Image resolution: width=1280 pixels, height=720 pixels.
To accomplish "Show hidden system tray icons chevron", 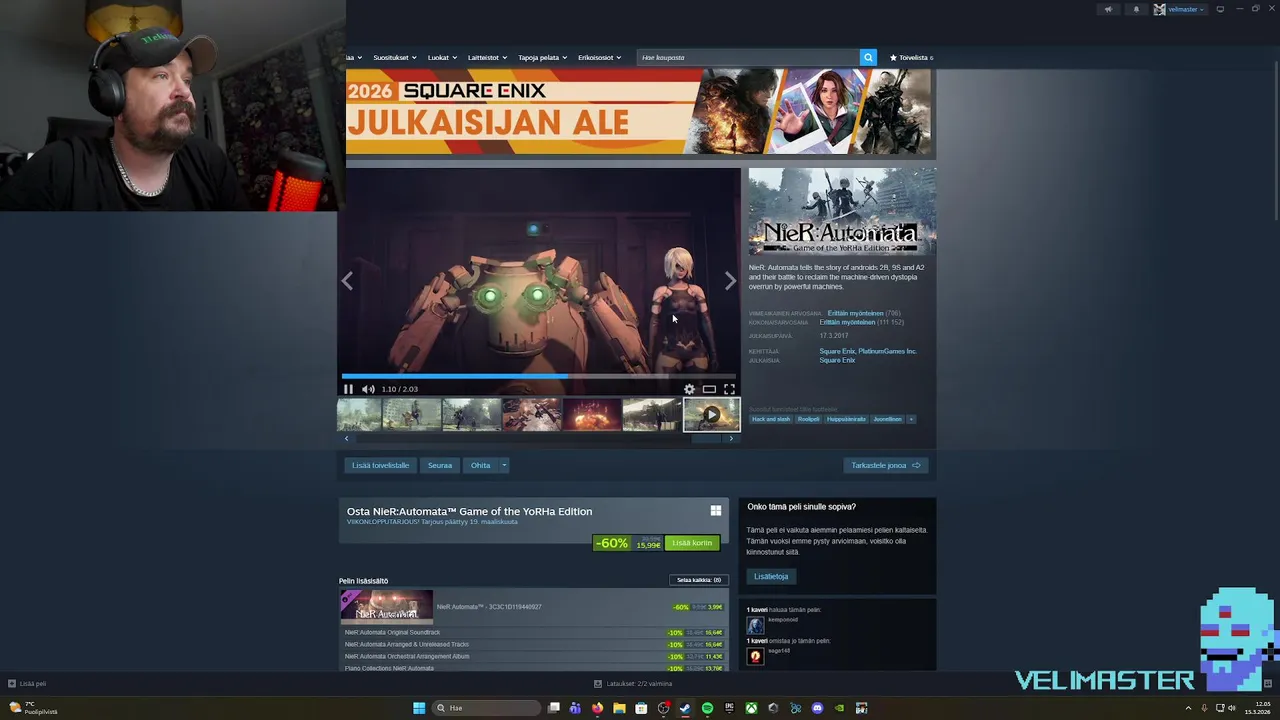I will pos(1188,708).
